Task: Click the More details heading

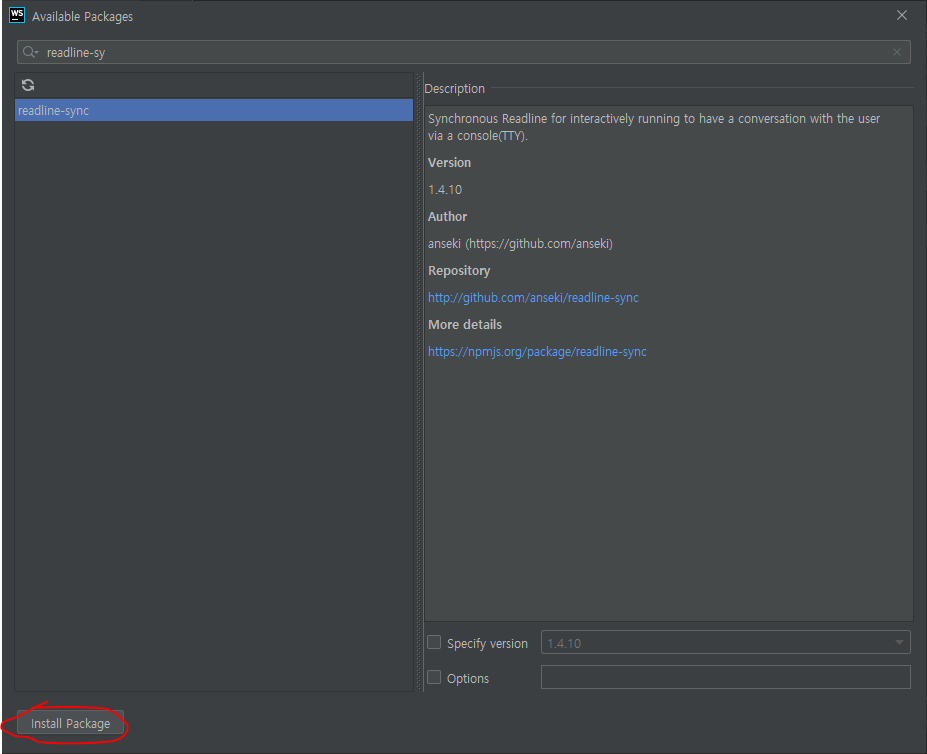Action: [465, 325]
